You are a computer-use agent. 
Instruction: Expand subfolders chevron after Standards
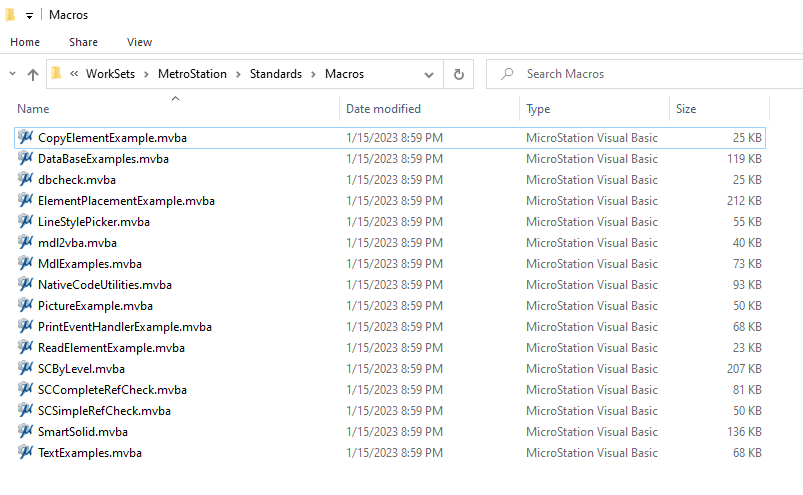click(313, 74)
